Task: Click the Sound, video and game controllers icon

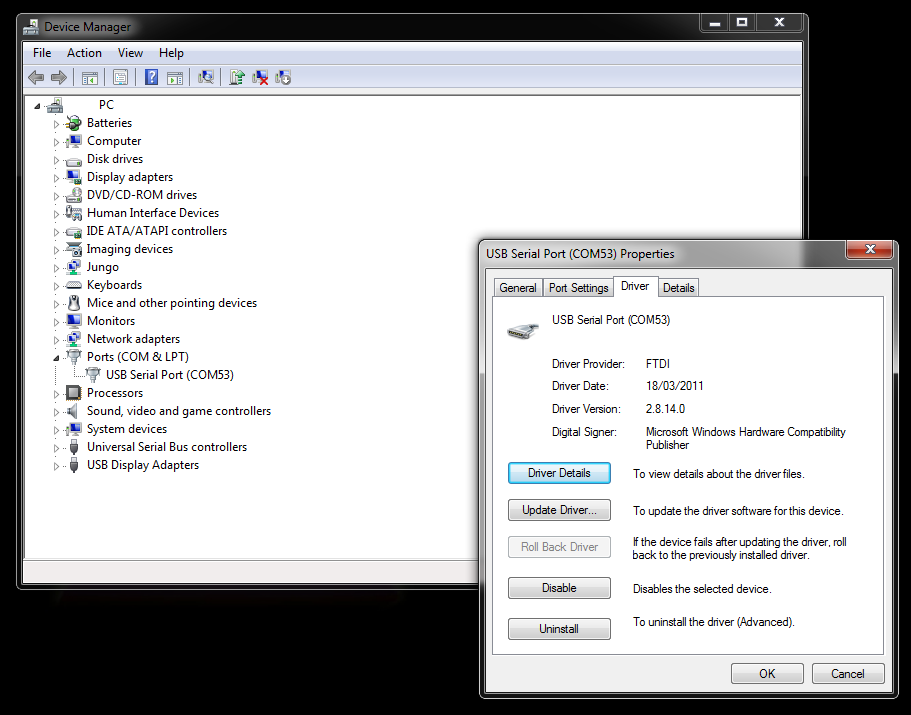Action: click(73, 411)
